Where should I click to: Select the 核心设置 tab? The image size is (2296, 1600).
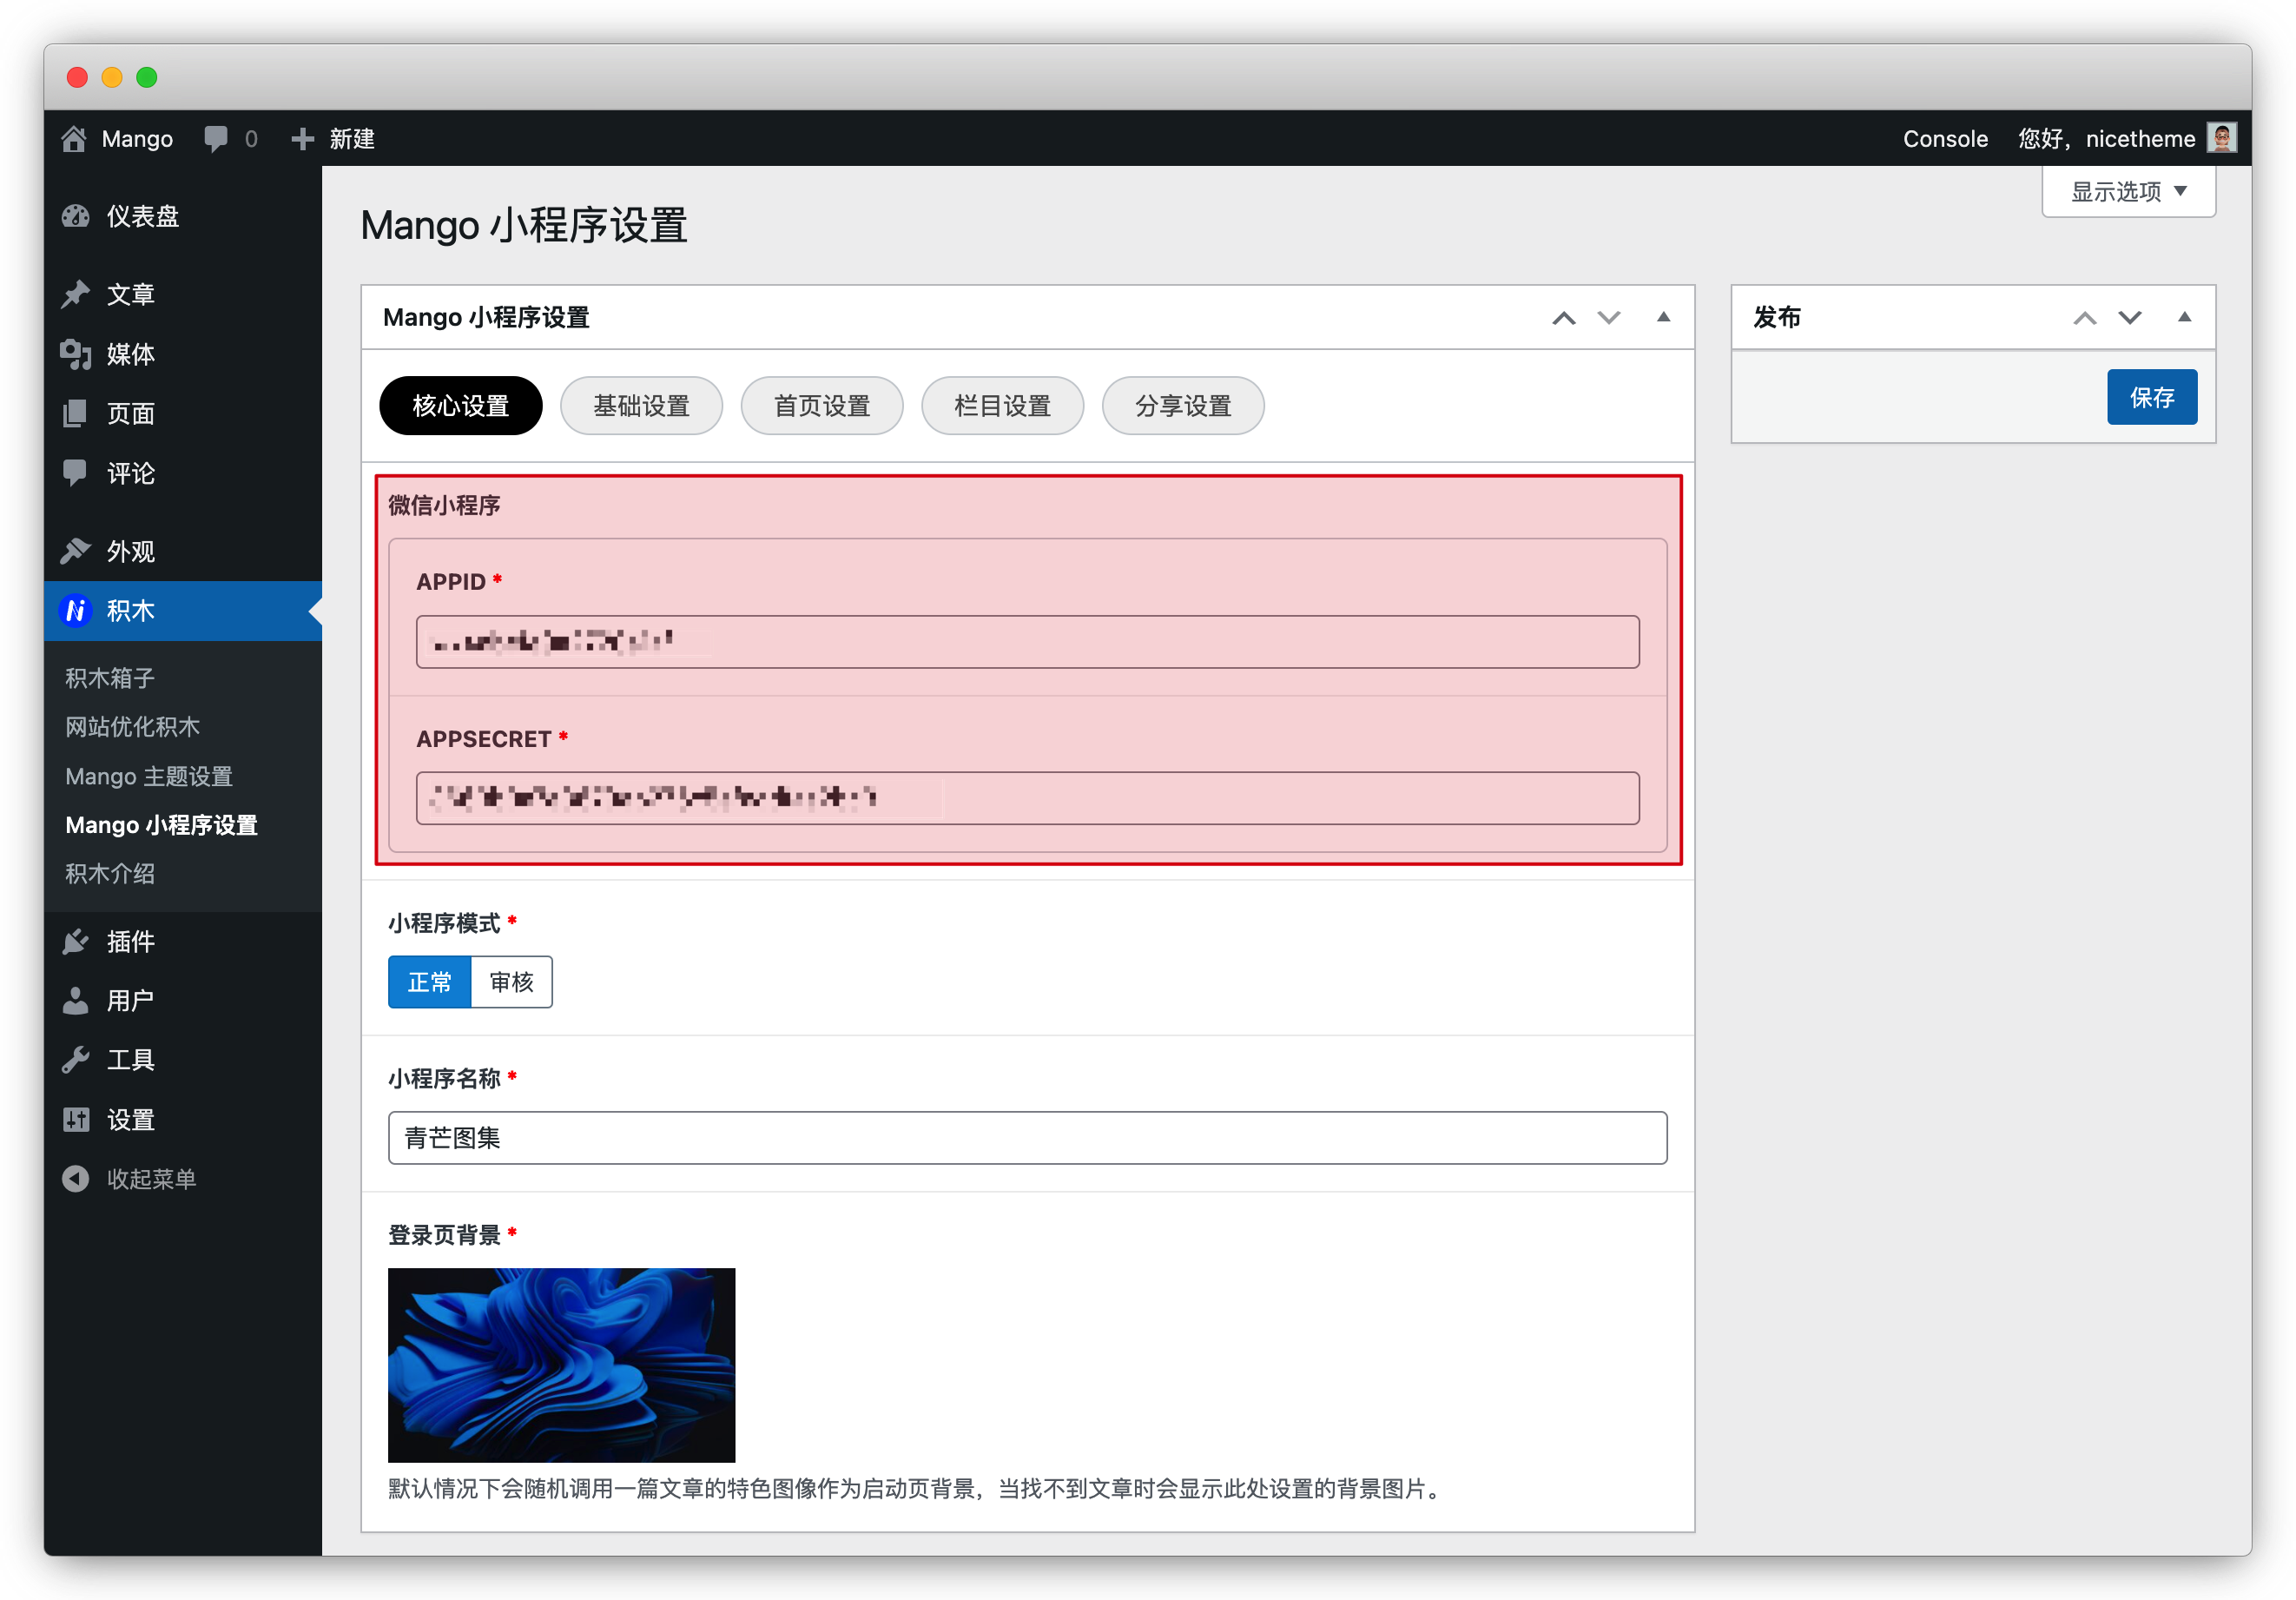point(461,405)
